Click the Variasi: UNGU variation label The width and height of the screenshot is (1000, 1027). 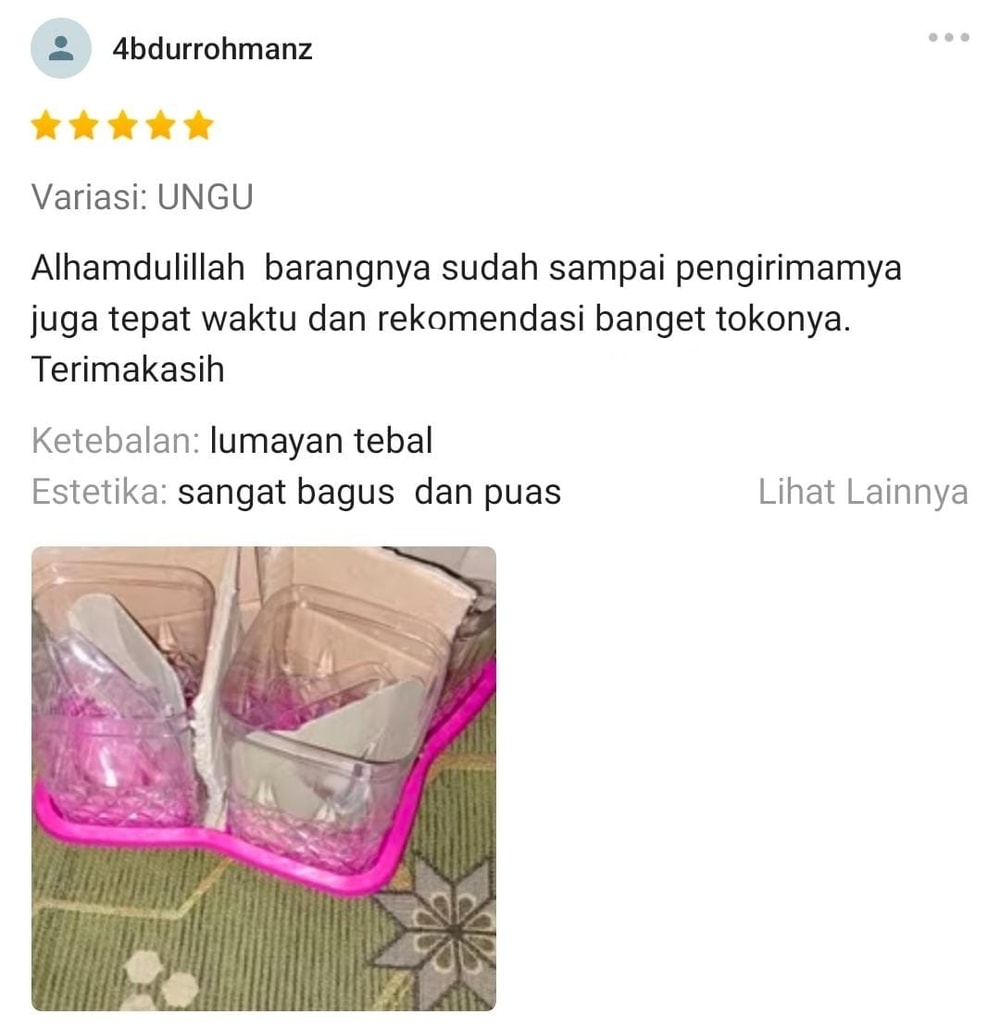(142, 197)
